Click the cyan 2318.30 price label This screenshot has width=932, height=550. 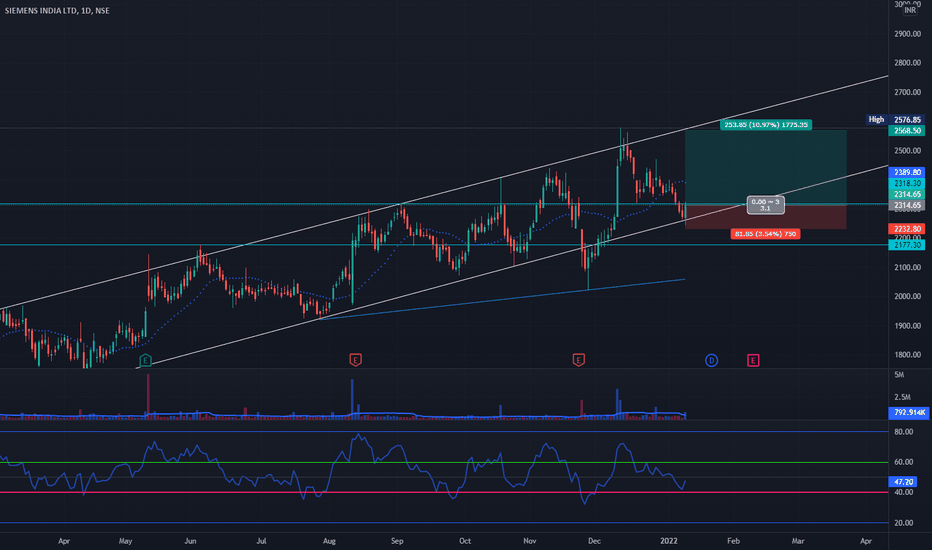(907, 184)
